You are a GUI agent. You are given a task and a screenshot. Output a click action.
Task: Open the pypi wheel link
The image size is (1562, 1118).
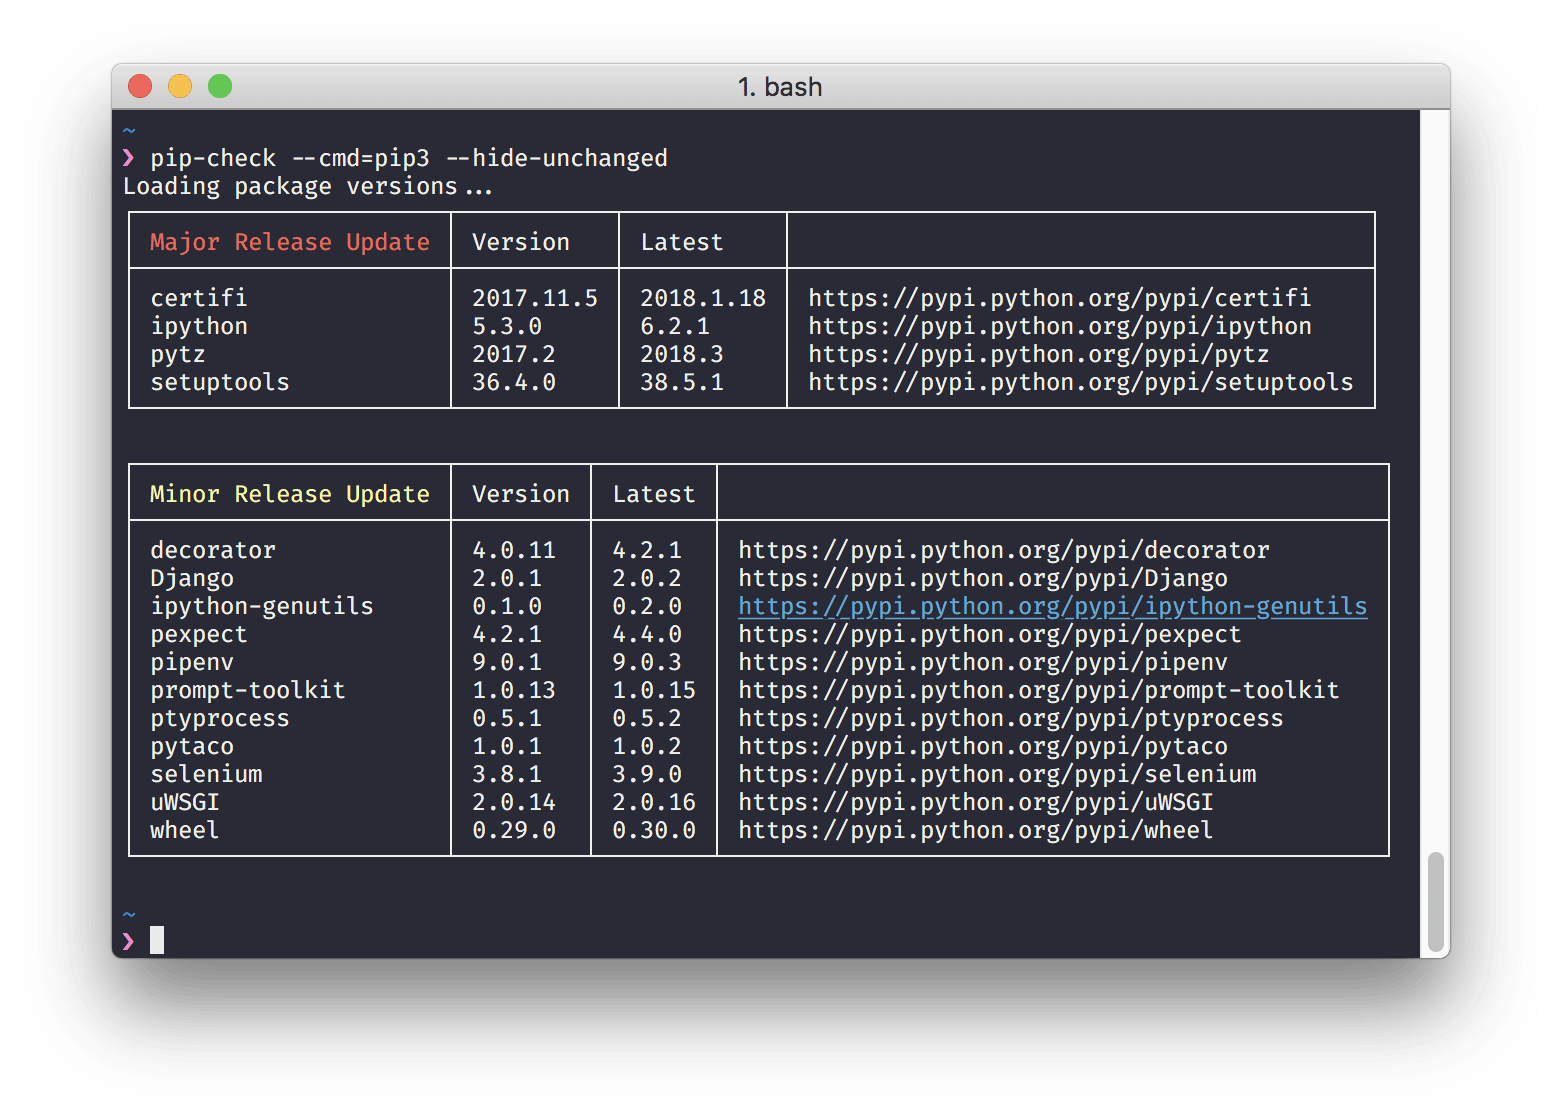tap(975, 830)
